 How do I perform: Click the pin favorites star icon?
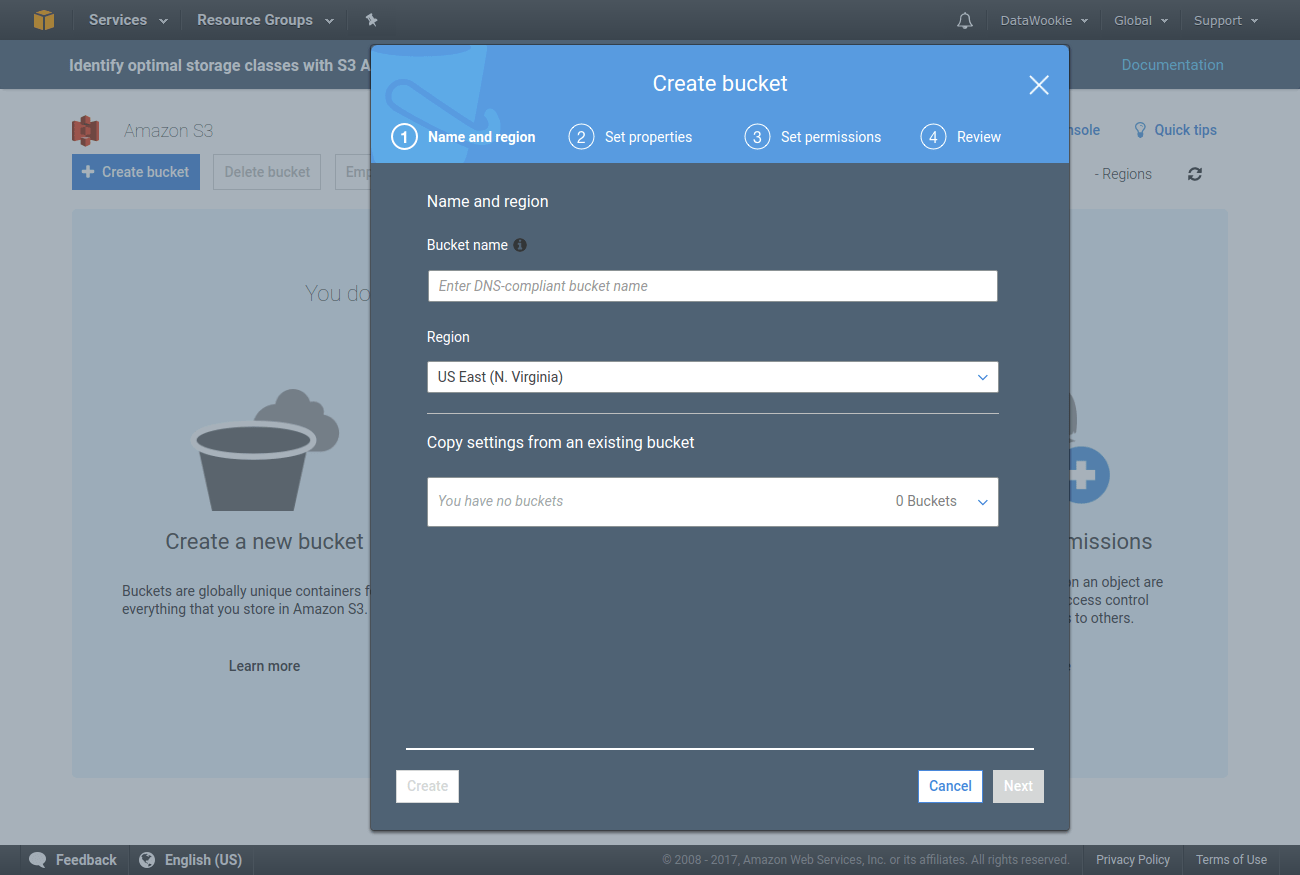coord(371,19)
